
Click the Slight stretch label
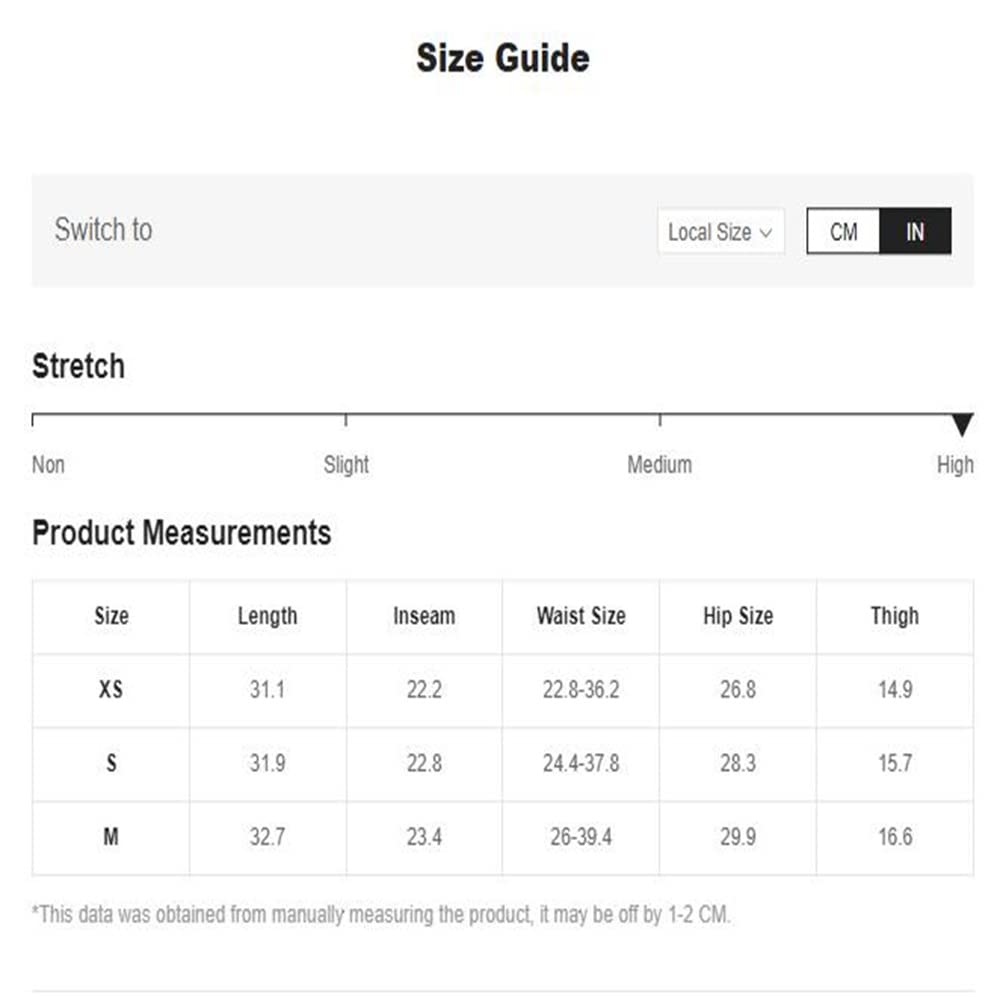346,465
